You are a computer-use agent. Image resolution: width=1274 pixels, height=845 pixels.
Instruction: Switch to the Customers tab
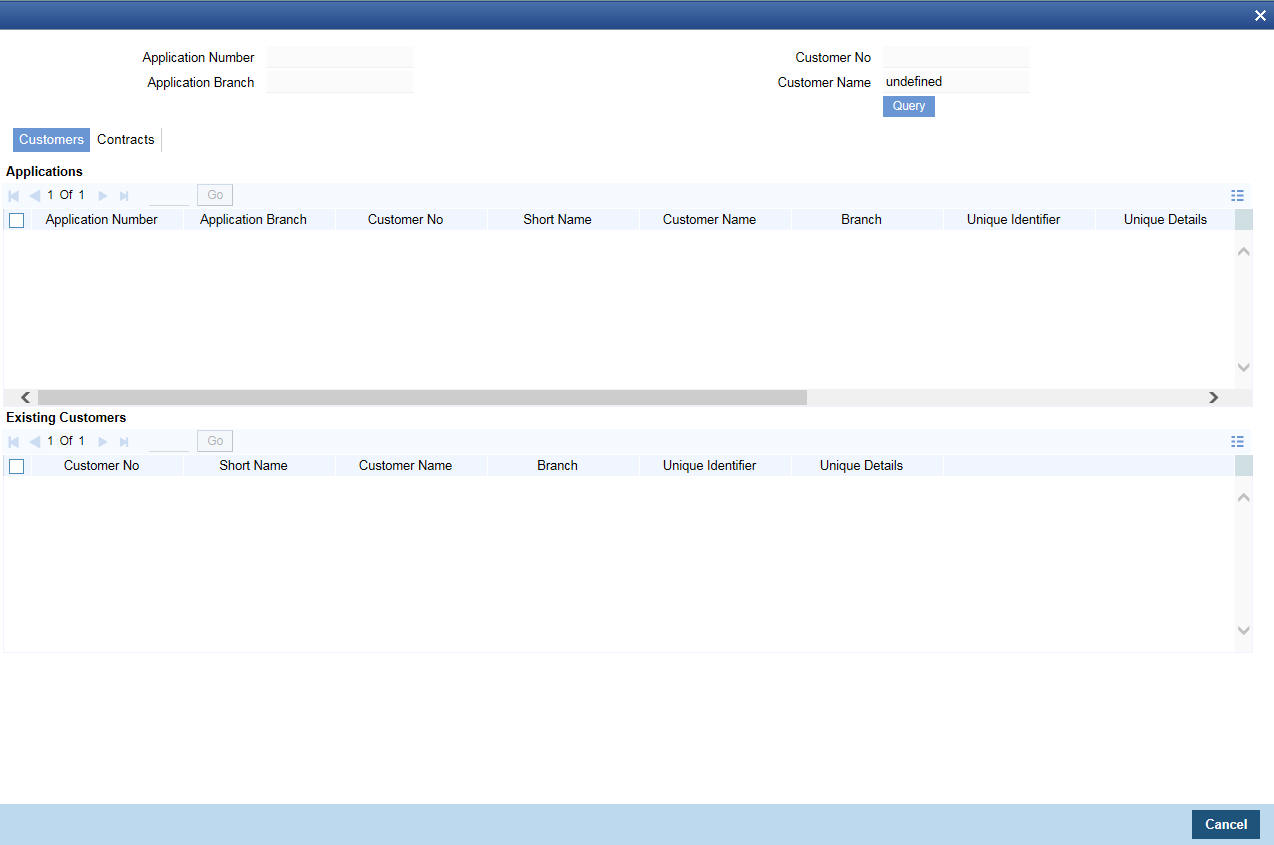pyautogui.click(x=51, y=140)
